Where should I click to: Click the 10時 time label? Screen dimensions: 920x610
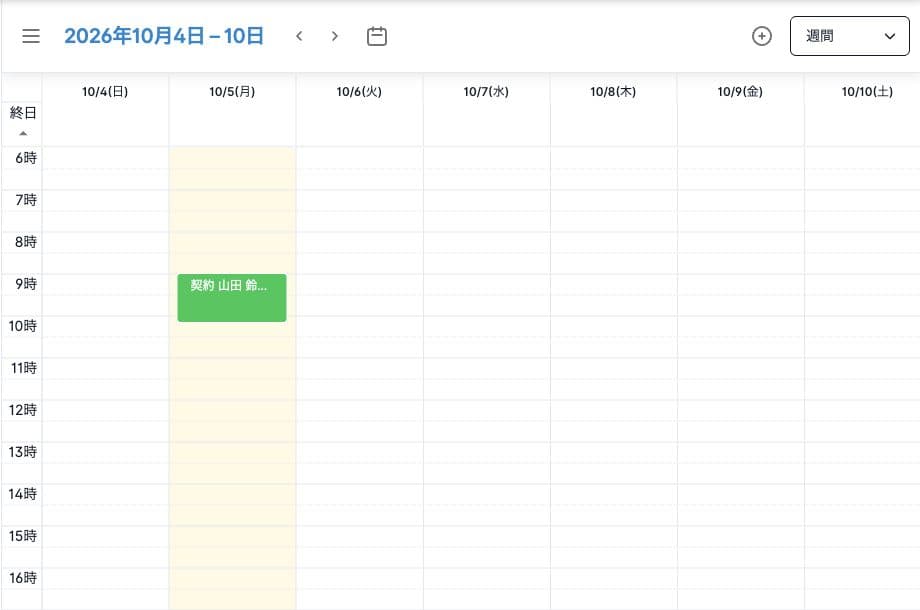click(23, 326)
